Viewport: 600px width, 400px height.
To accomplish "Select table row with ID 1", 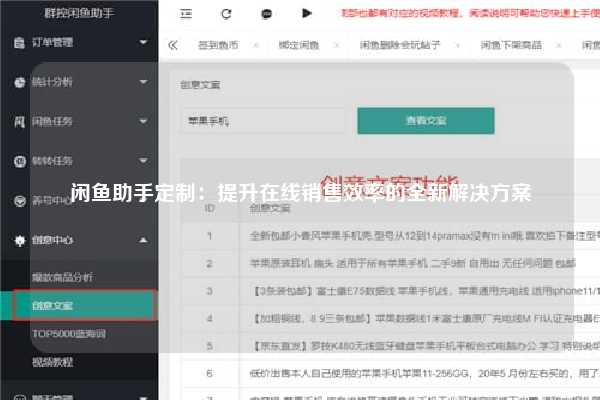I will click(390, 236).
